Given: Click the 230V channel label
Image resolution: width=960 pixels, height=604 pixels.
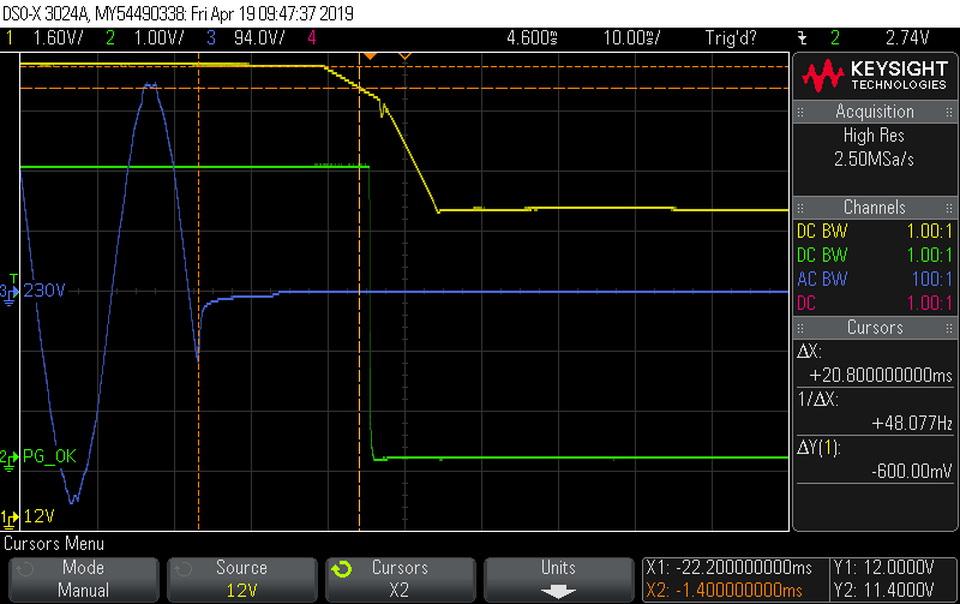Looking at the screenshot, I should pos(44,291).
